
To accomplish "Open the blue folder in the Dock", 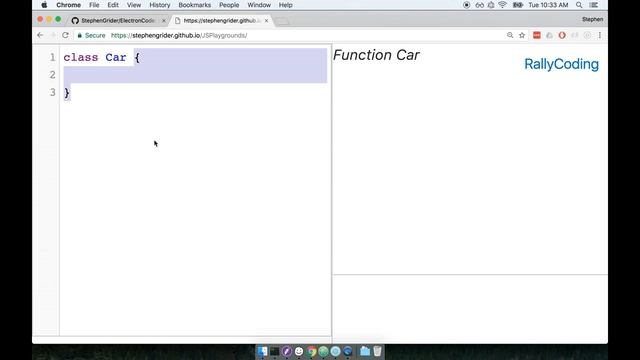I will [x=365, y=351].
